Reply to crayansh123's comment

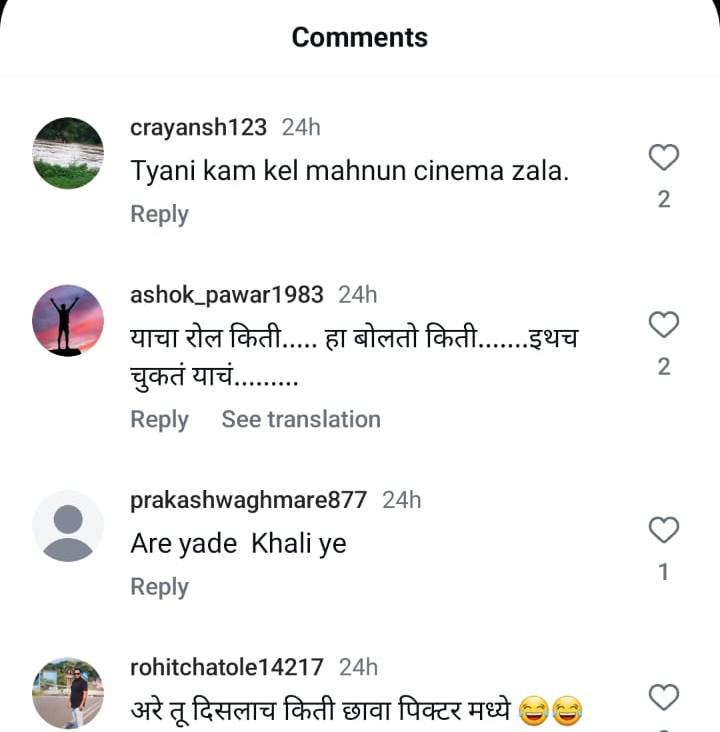pos(159,214)
